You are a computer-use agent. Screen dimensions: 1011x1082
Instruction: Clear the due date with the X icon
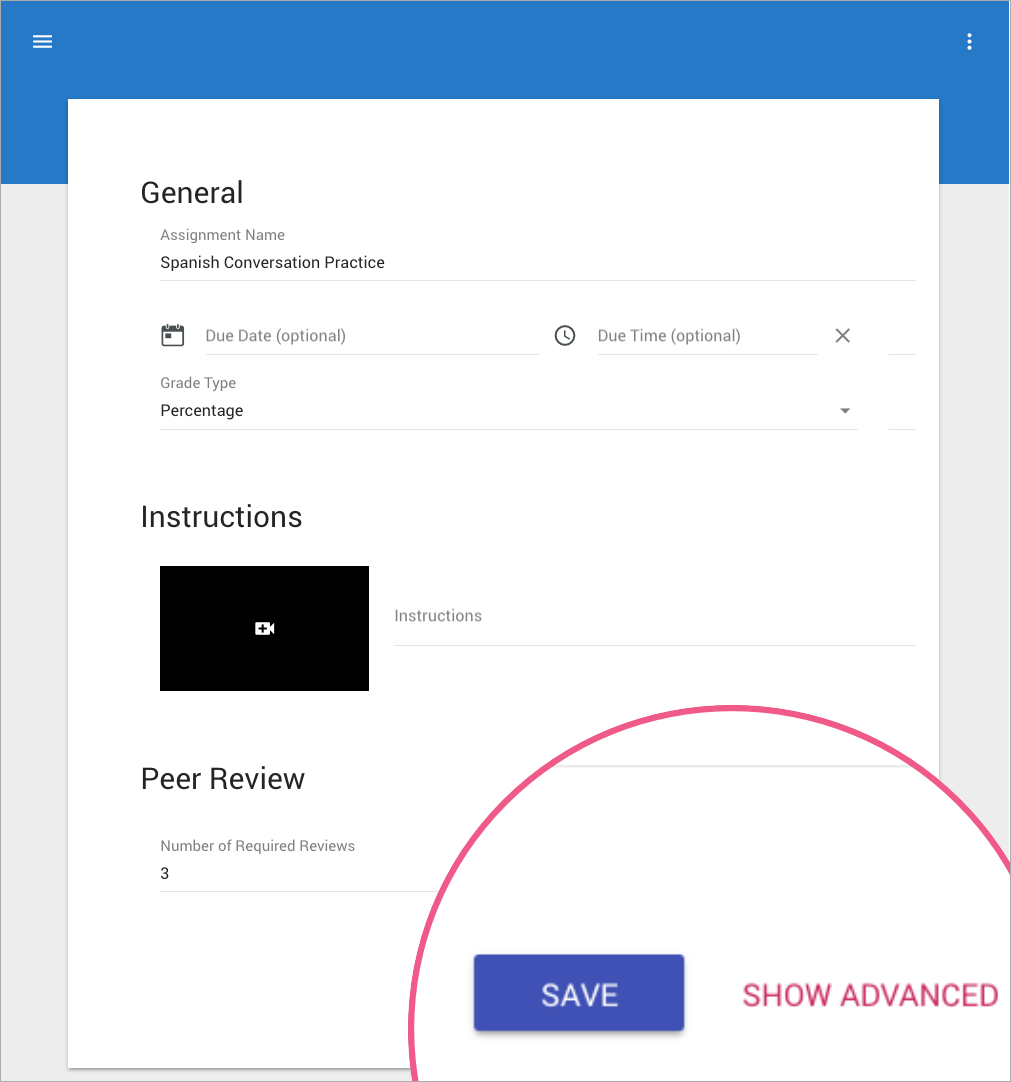point(842,336)
